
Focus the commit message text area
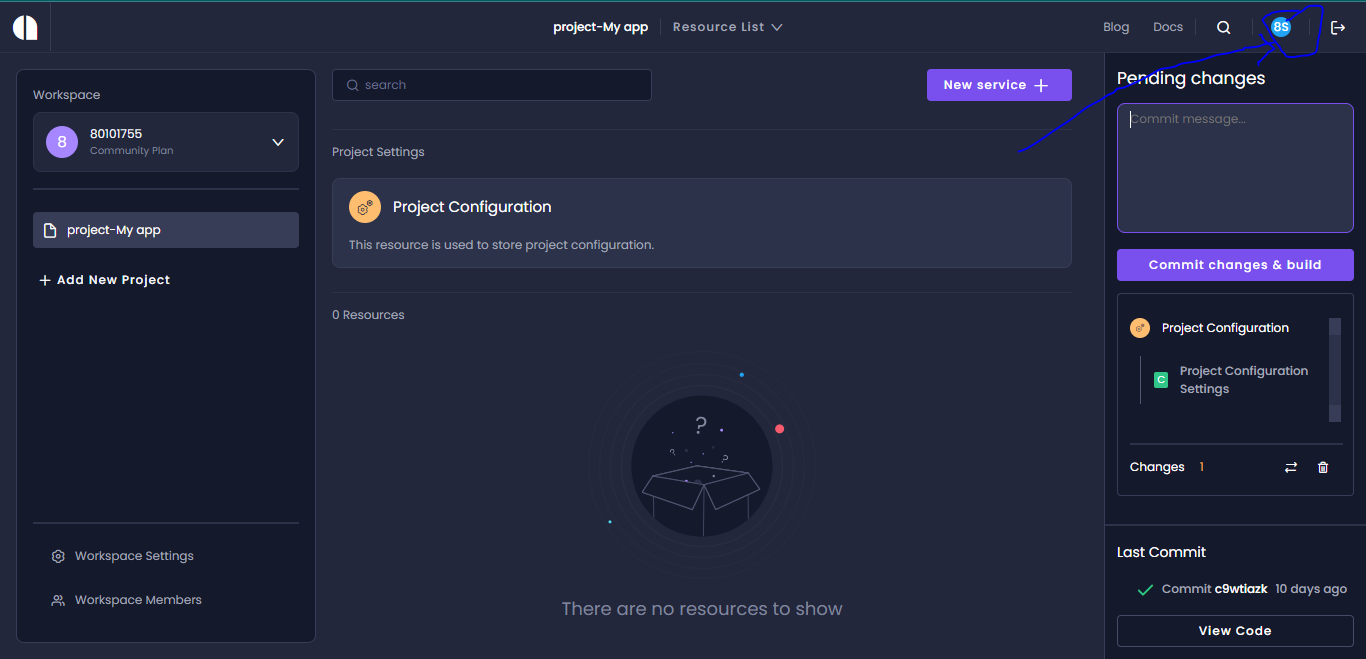[x=1235, y=168]
